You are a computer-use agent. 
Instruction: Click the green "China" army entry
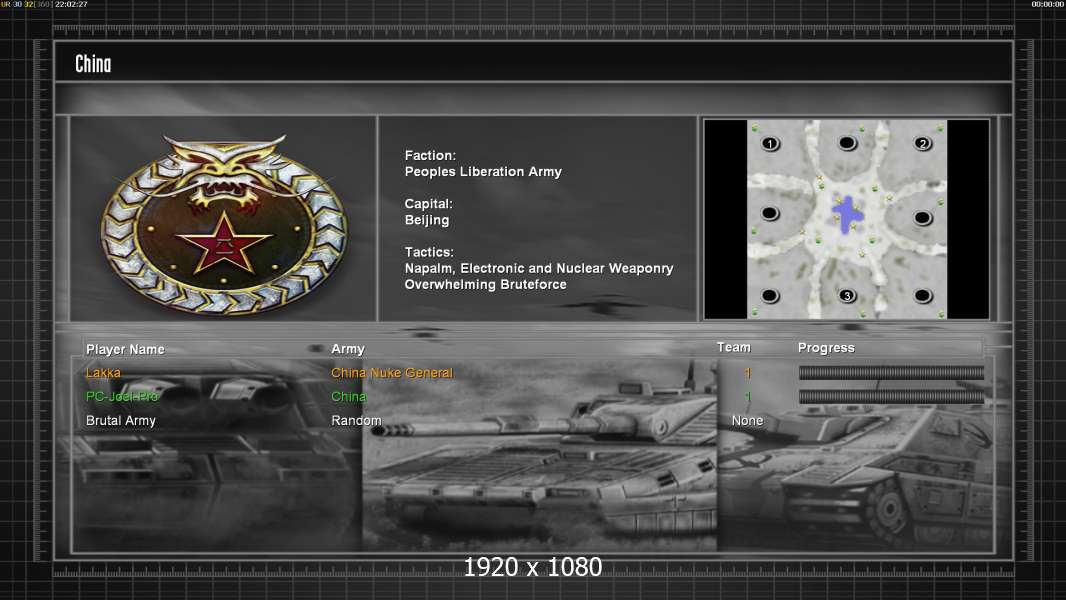(x=349, y=396)
